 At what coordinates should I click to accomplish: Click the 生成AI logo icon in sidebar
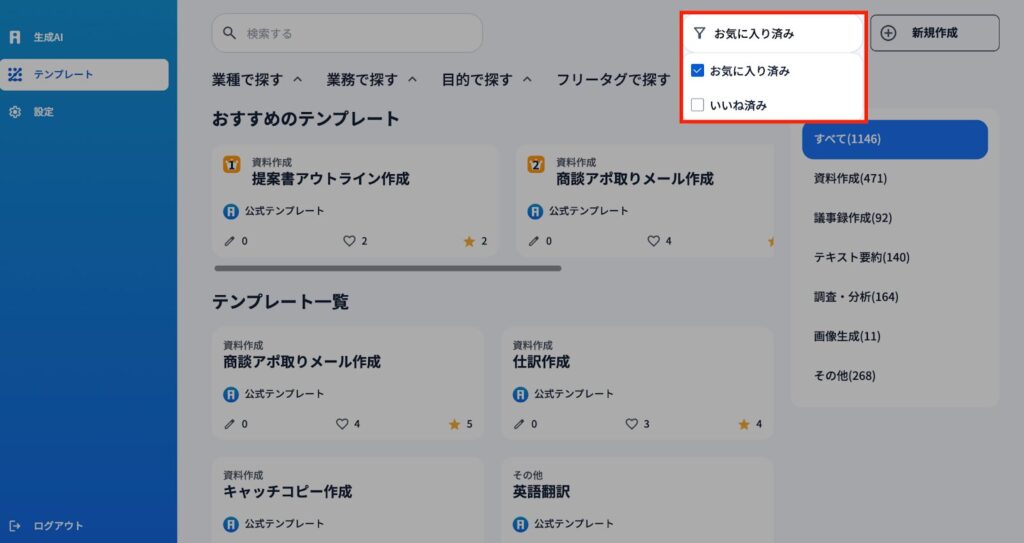point(15,37)
